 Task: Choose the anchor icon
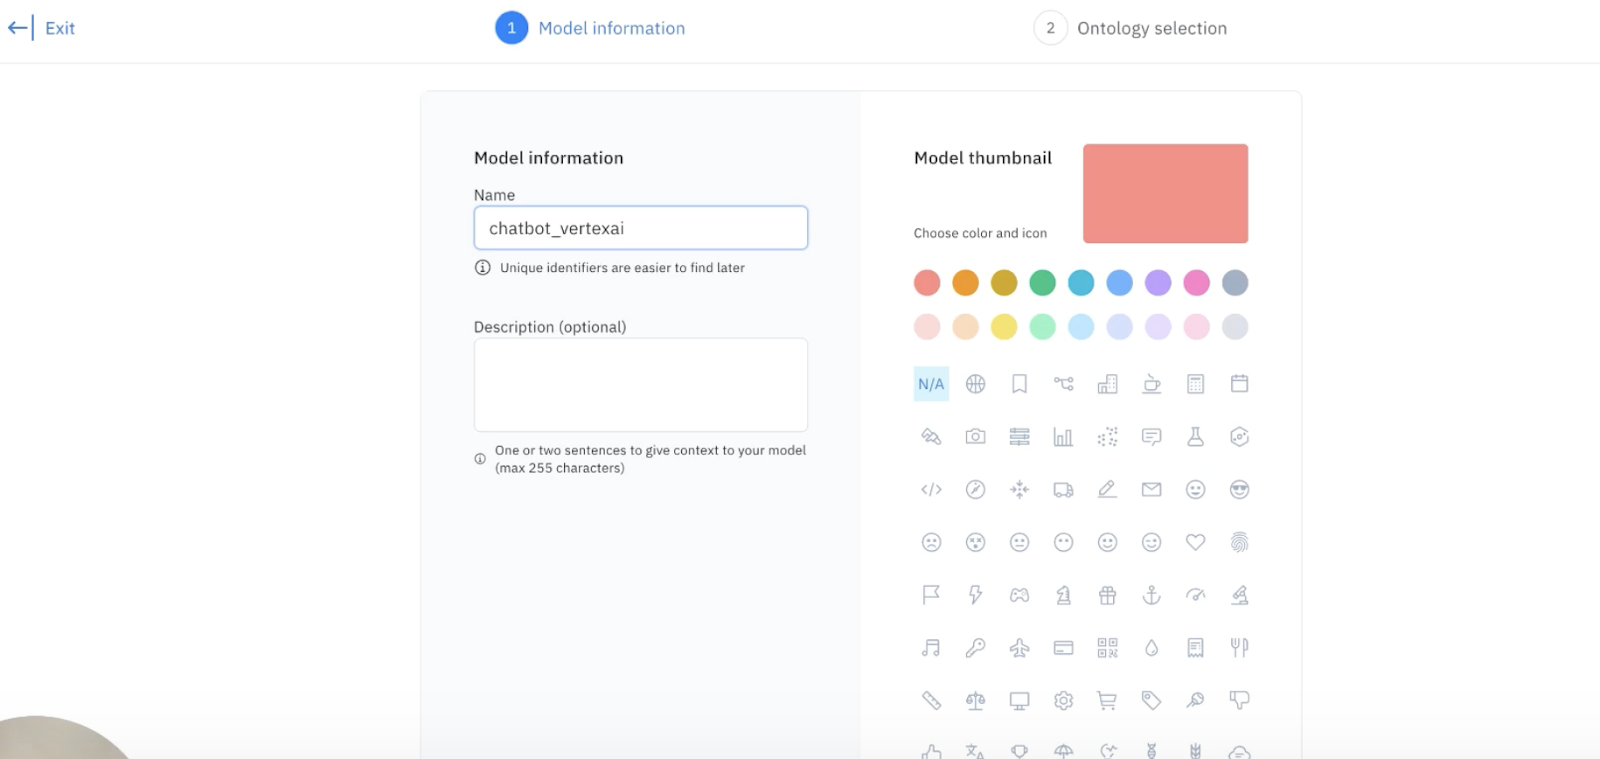tap(1152, 595)
